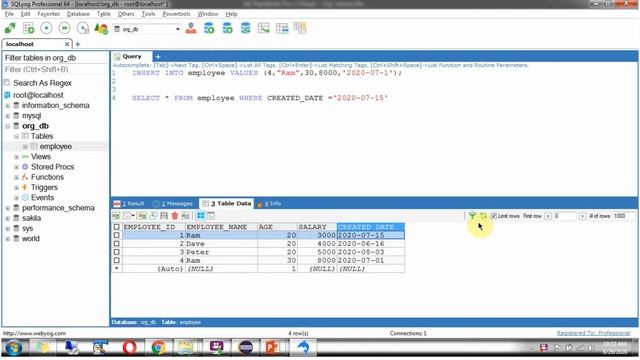Click the duplicate row icon
The image size is (640, 360).
pos(153,216)
